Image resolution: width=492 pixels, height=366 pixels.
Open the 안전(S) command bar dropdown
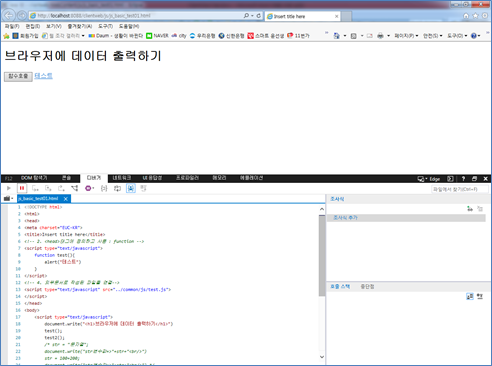coord(433,36)
